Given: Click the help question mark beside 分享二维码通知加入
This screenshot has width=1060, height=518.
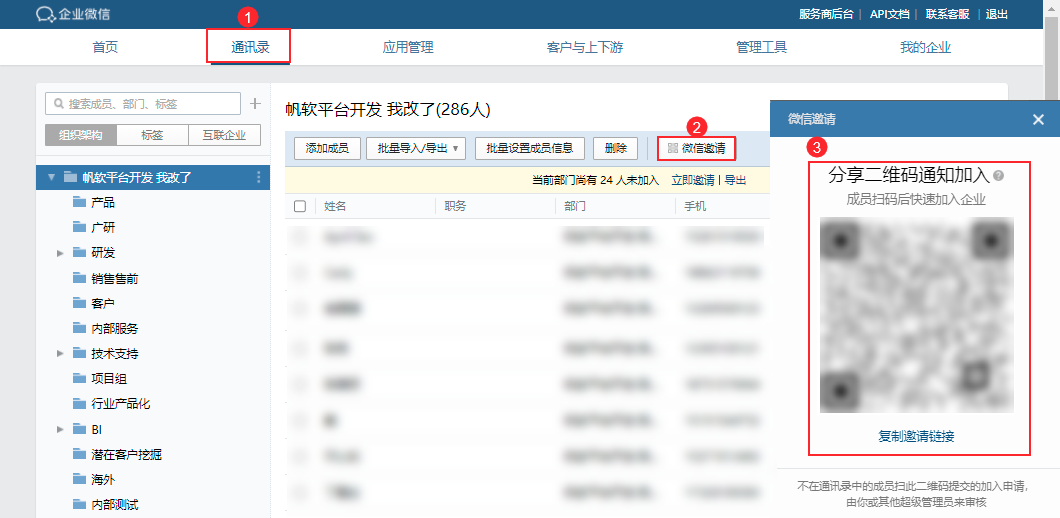Looking at the screenshot, I should click(998, 176).
